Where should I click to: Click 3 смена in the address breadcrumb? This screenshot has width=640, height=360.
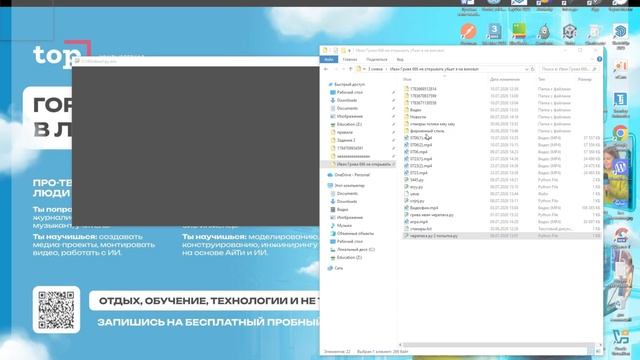[375, 69]
